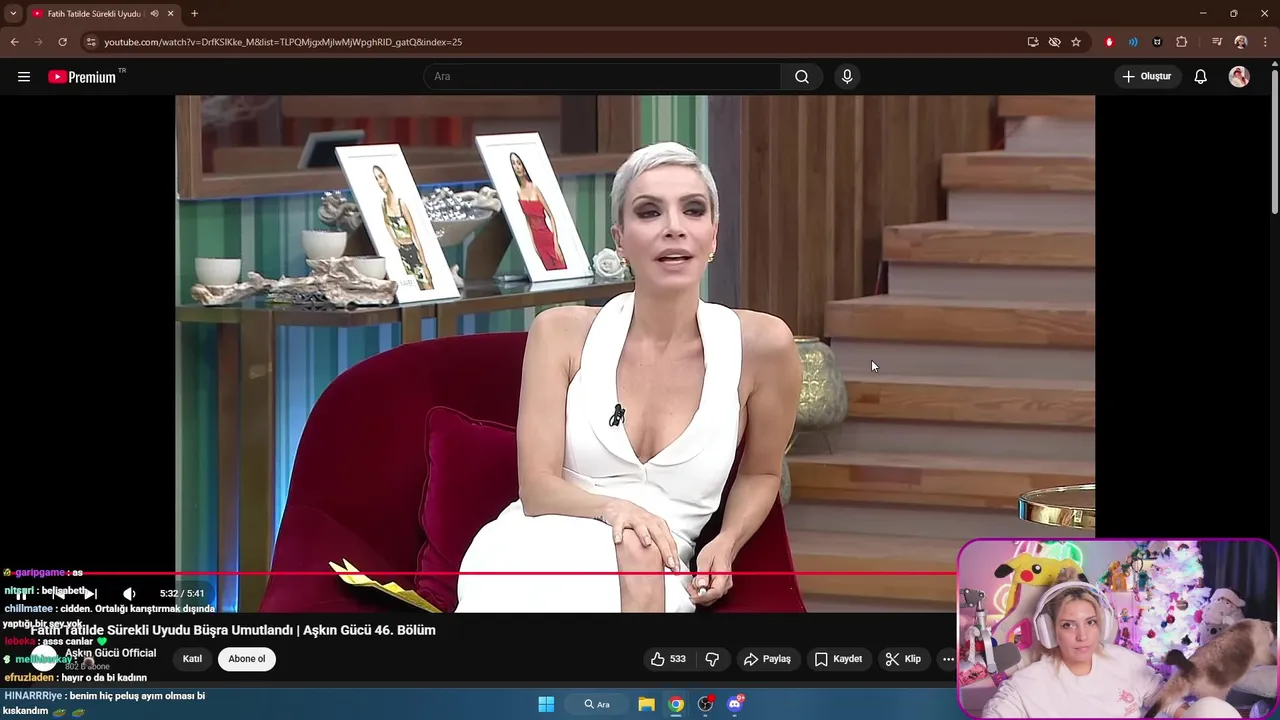Open the black cat-face extension
The height and width of the screenshot is (720, 1280).
click(1157, 42)
